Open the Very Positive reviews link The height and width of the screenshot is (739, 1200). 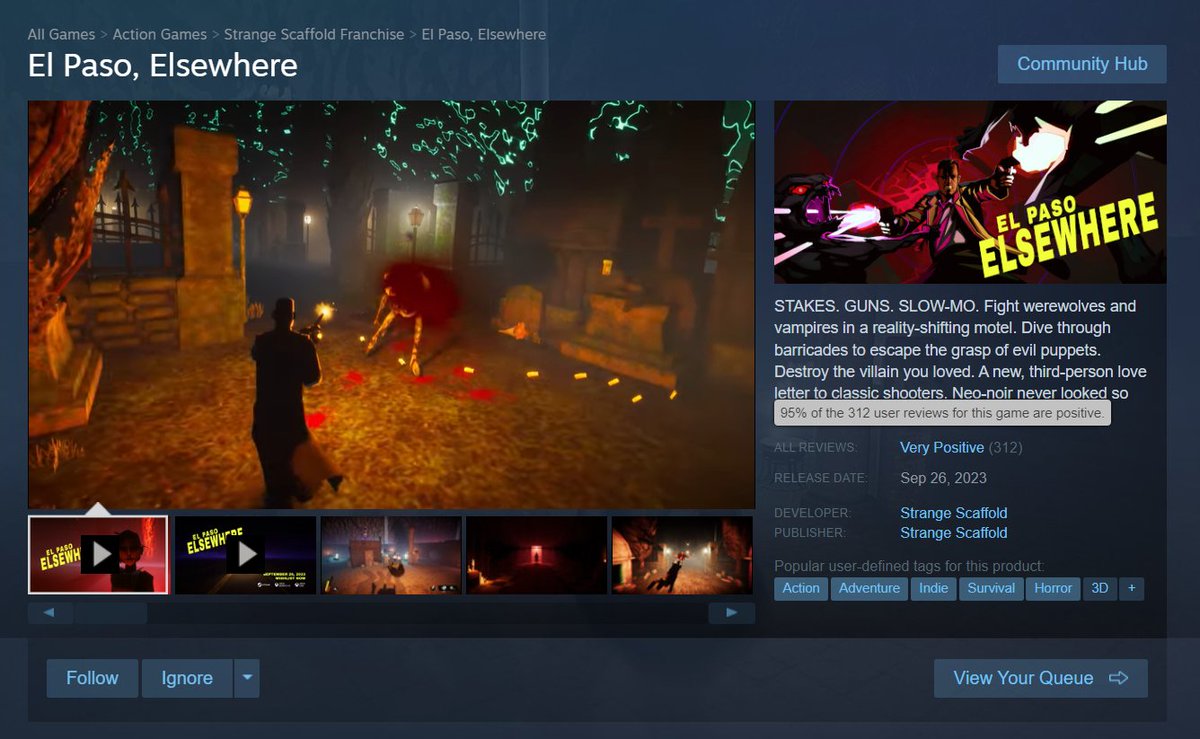942,447
